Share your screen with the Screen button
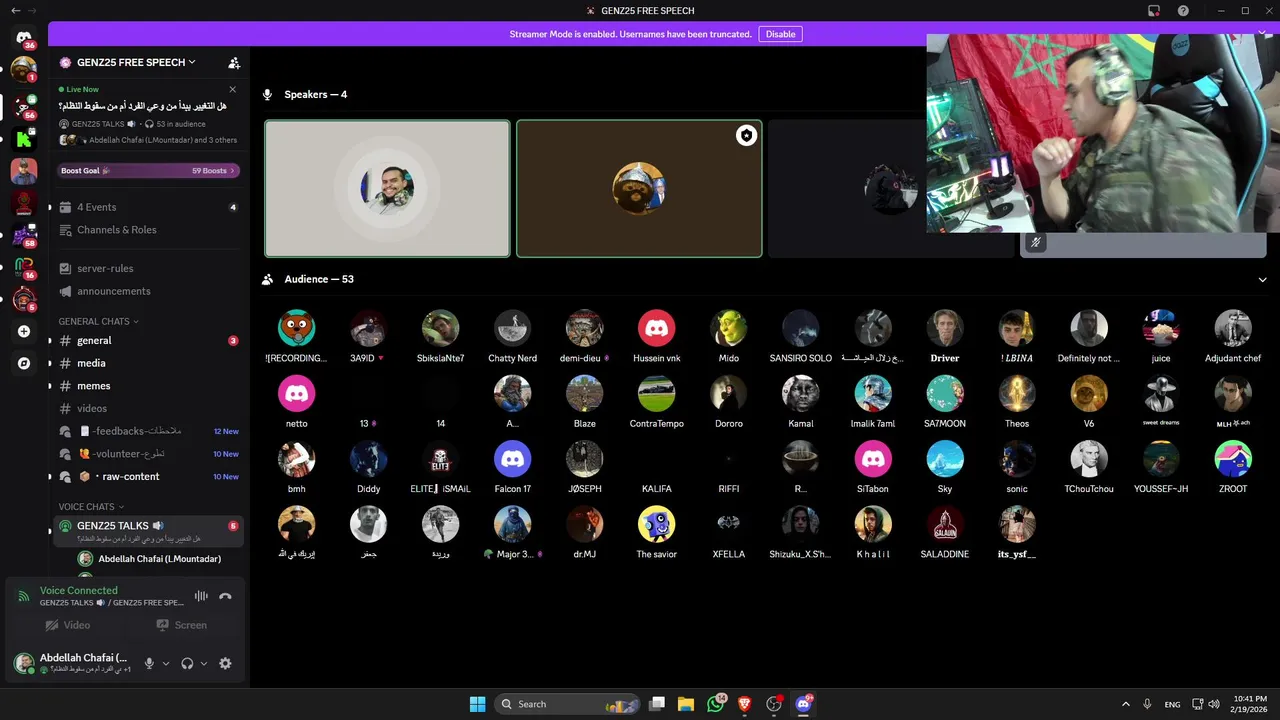 (181, 625)
